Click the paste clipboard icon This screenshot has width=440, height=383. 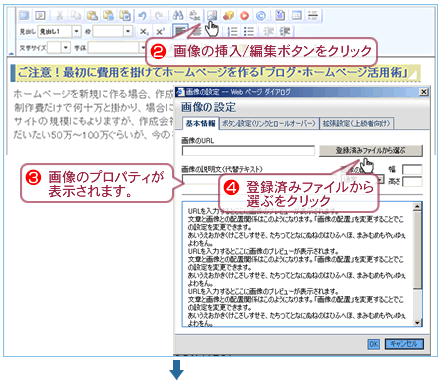pyautogui.click(x=92, y=15)
